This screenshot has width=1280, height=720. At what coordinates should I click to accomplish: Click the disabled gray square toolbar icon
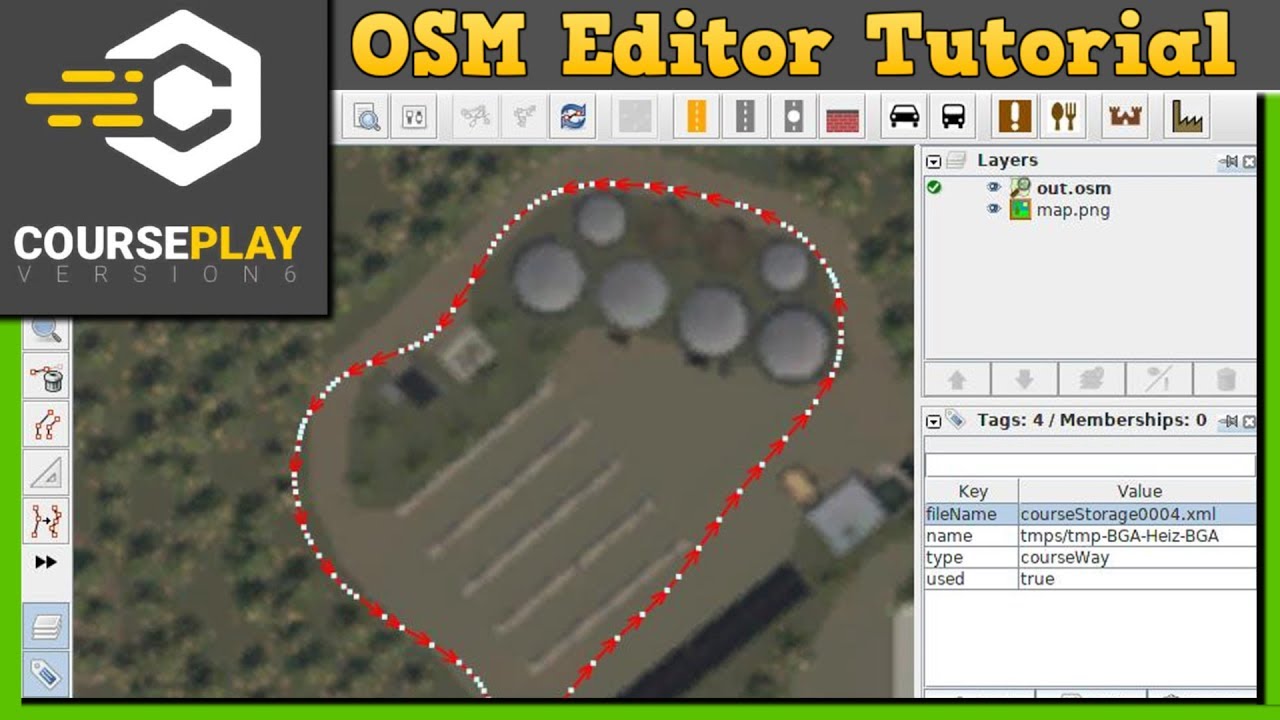click(636, 117)
